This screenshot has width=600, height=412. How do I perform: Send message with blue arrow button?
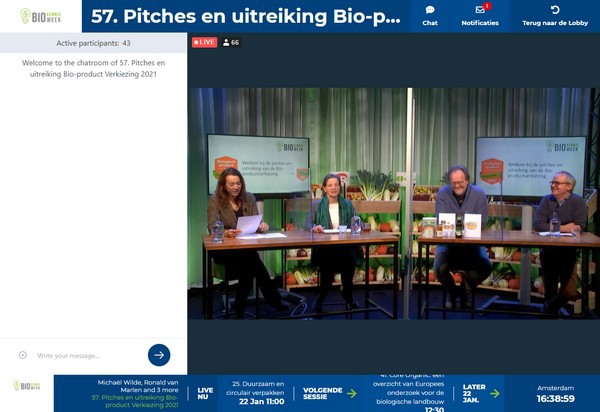159,355
